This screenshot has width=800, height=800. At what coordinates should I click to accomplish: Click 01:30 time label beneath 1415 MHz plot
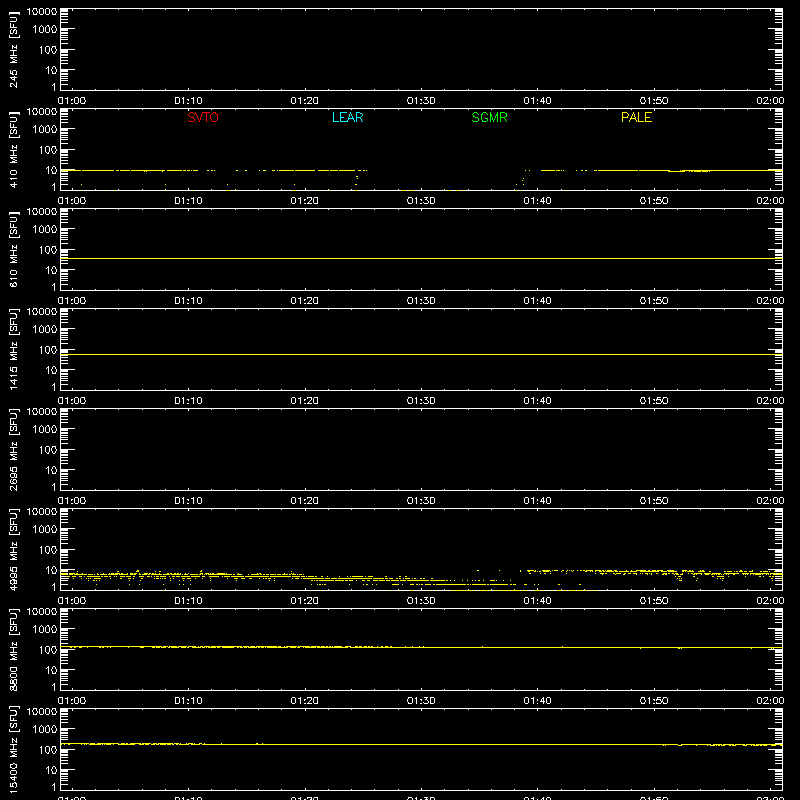click(421, 401)
